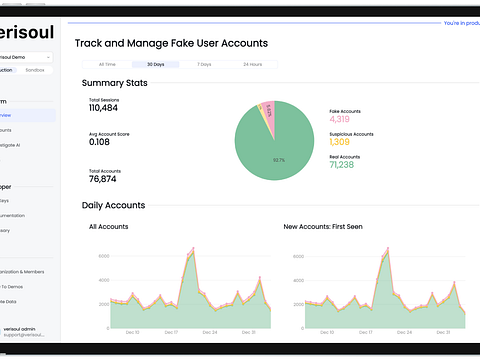Image resolution: width=480 pixels, height=360 pixels.
Task: Select the 24 Hours range tab
Action: tap(253, 64)
